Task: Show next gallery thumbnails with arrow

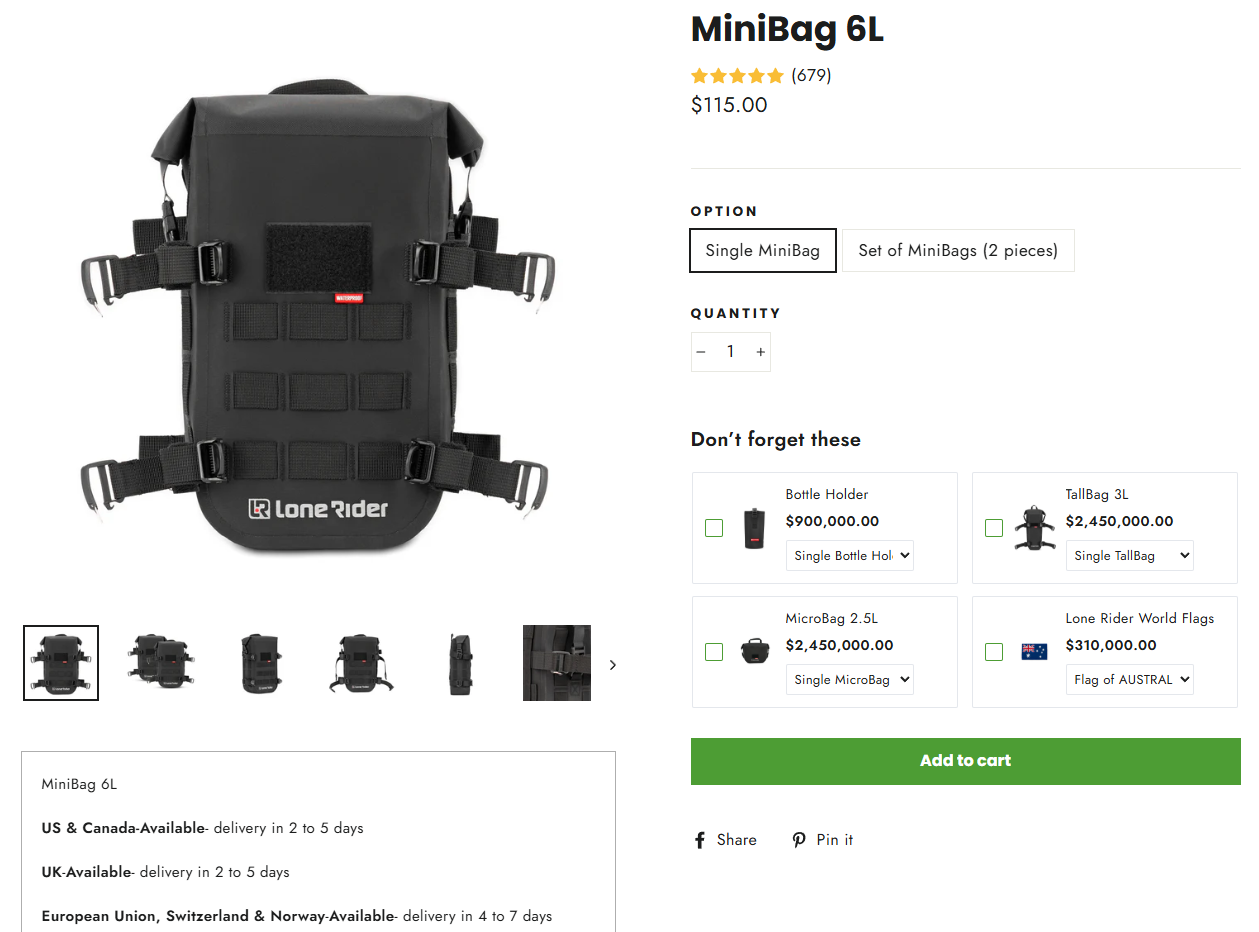Action: pos(613,665)
